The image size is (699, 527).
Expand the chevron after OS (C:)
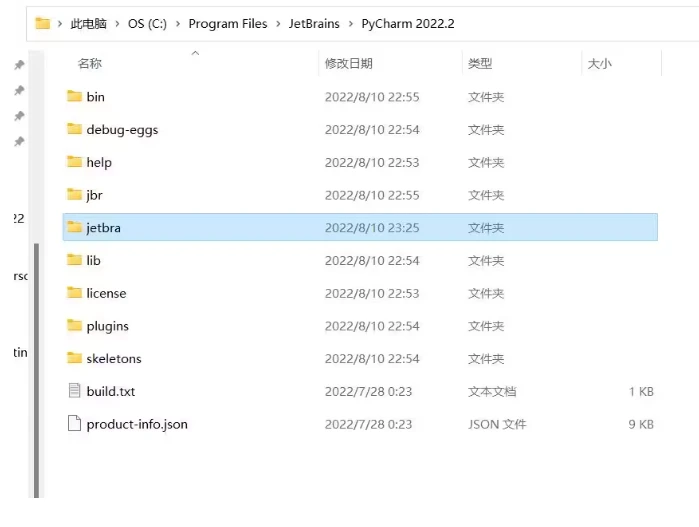click(178, 24)
